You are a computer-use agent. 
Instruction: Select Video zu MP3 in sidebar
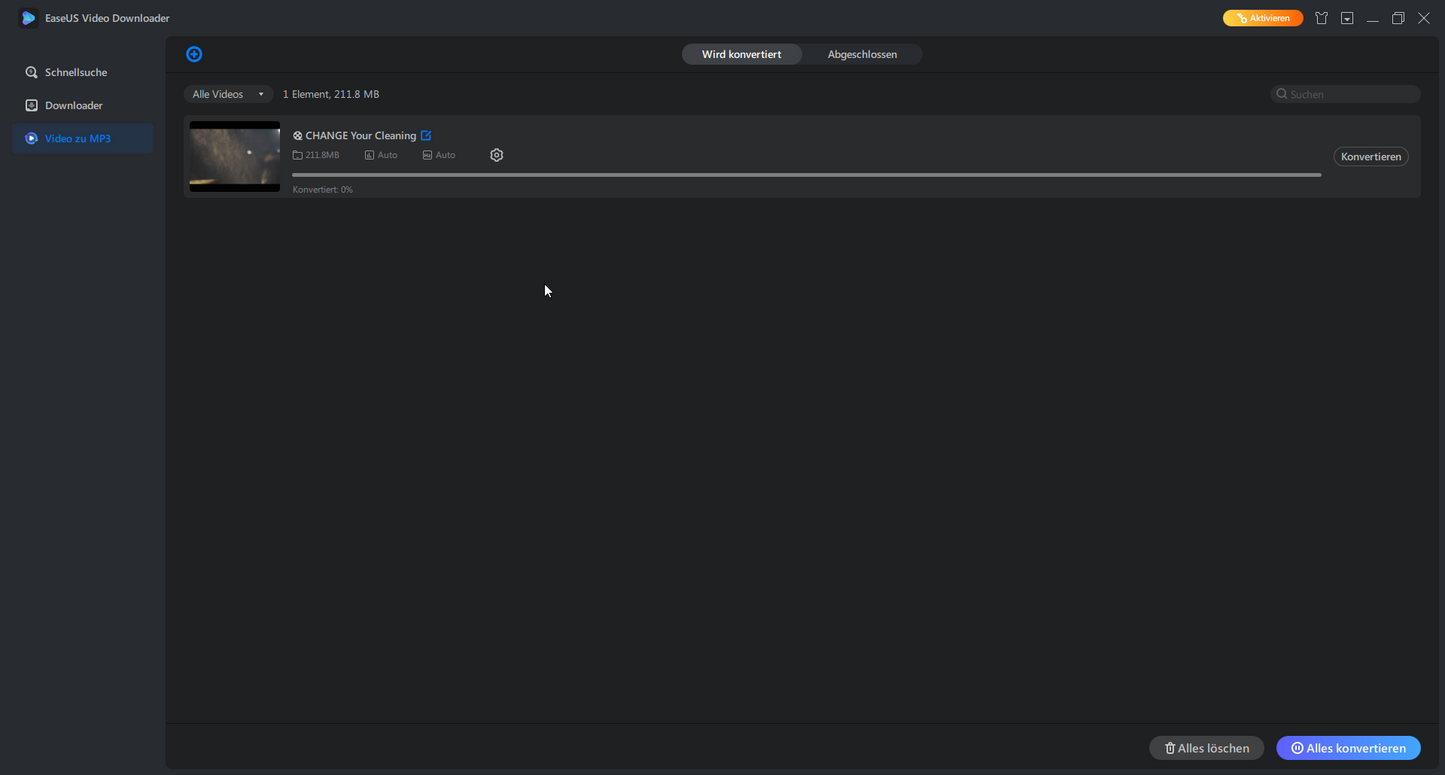[78, 138]
